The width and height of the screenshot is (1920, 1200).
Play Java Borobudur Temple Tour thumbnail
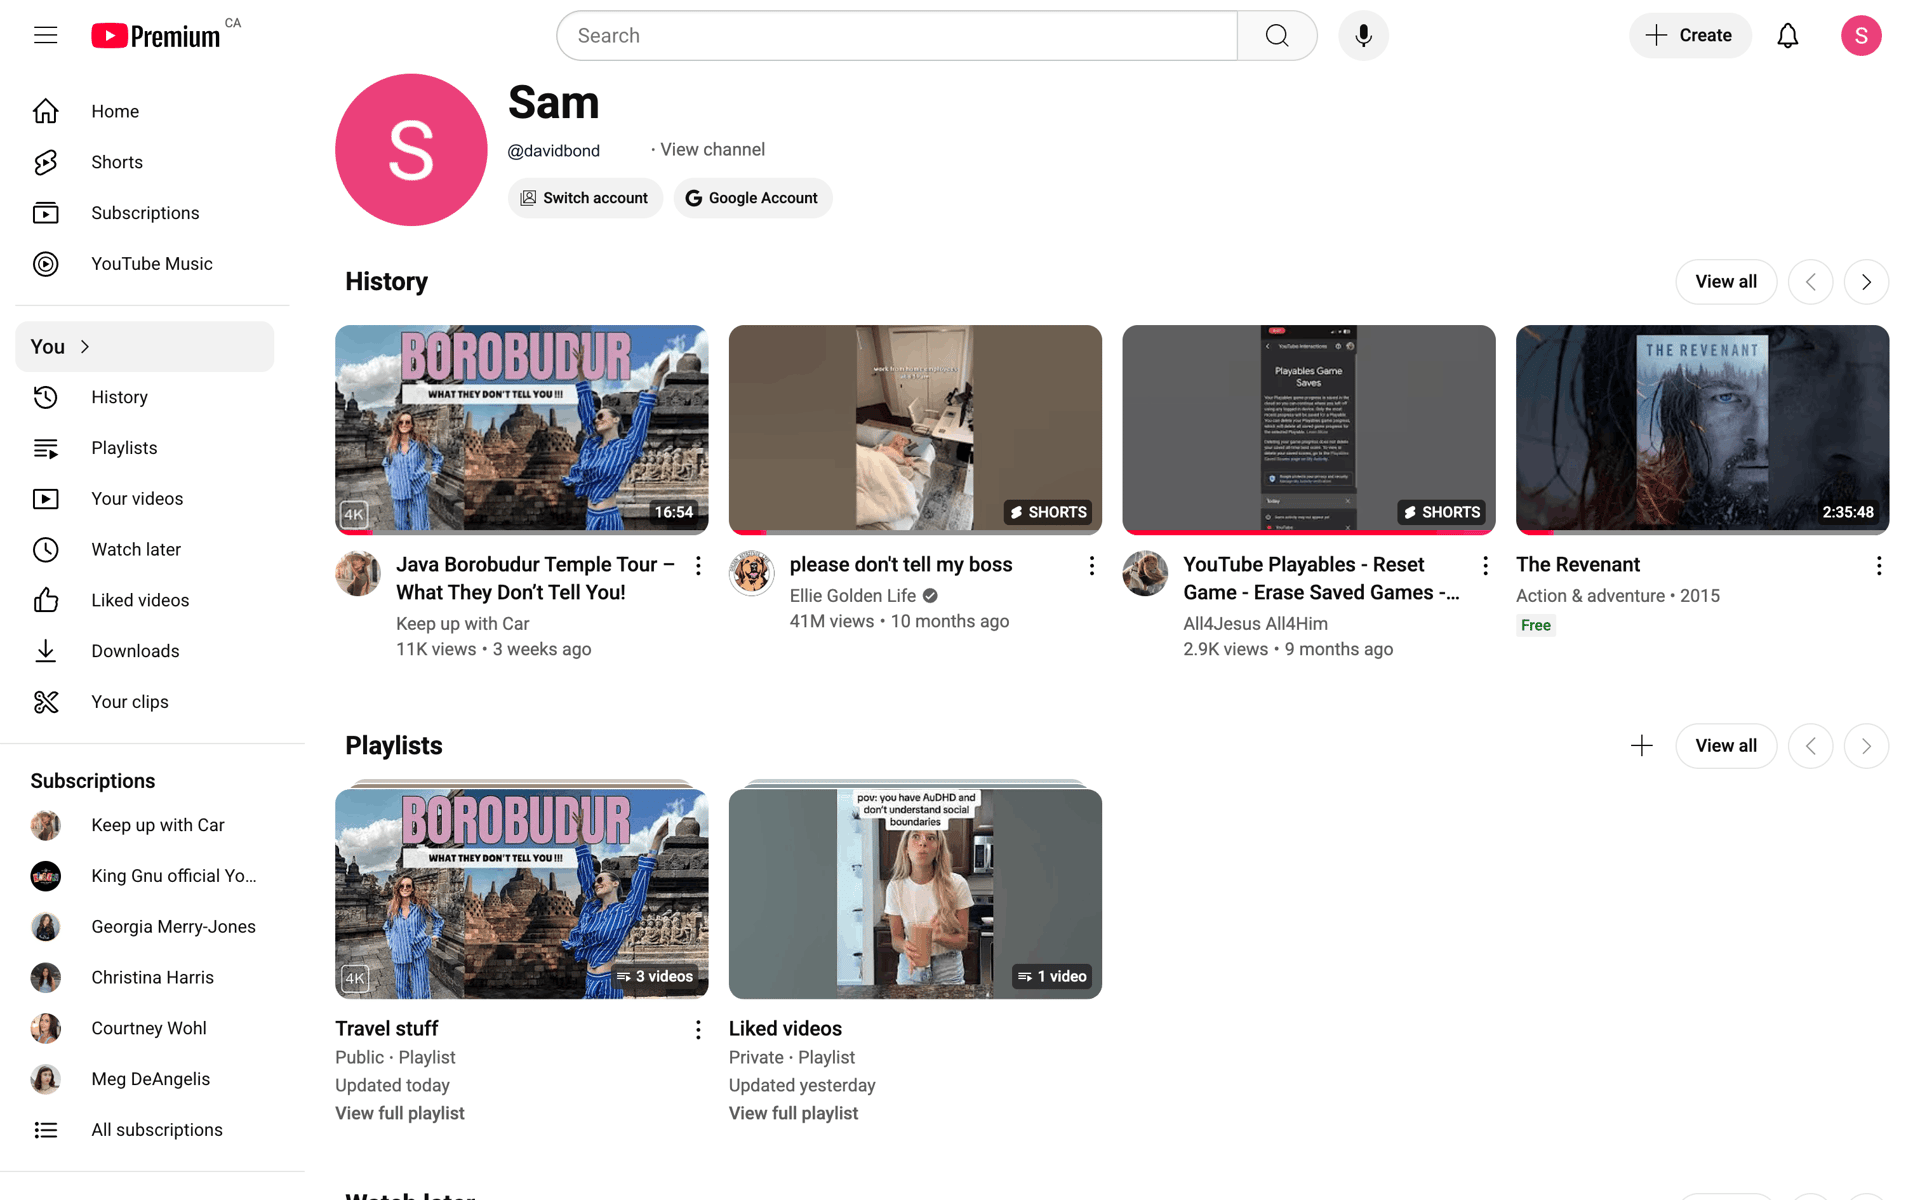point(522,430)
